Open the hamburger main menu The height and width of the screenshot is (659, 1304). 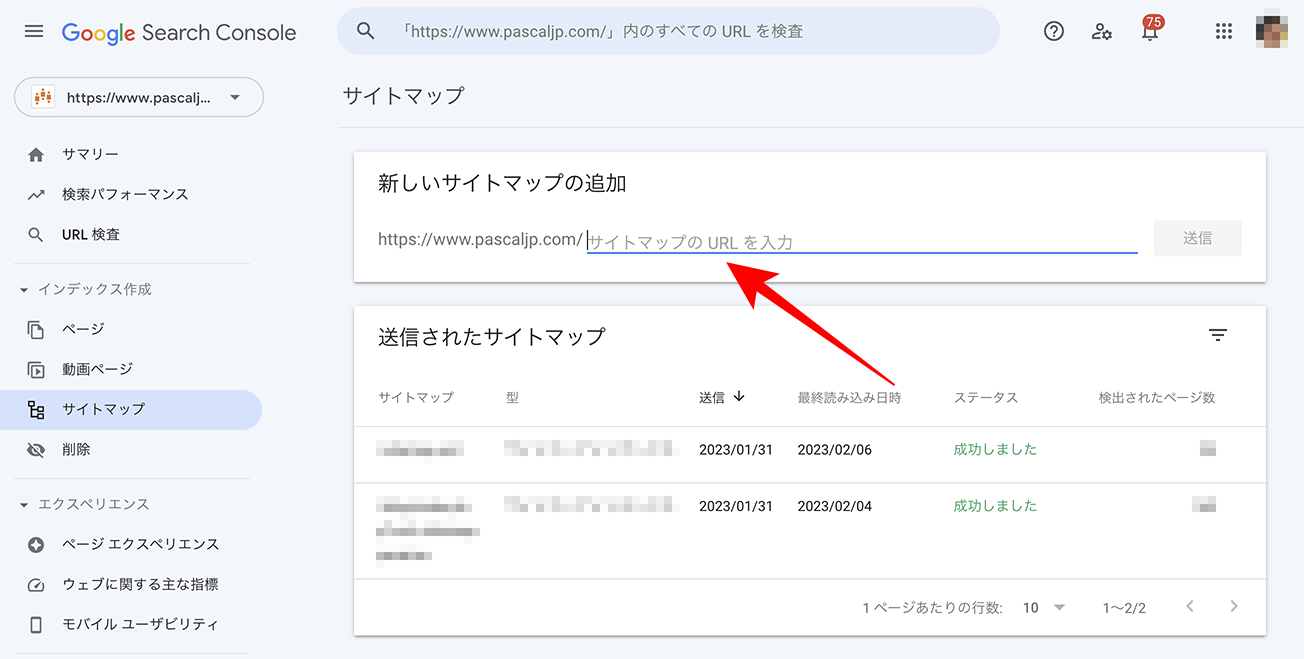coord(34,31)
